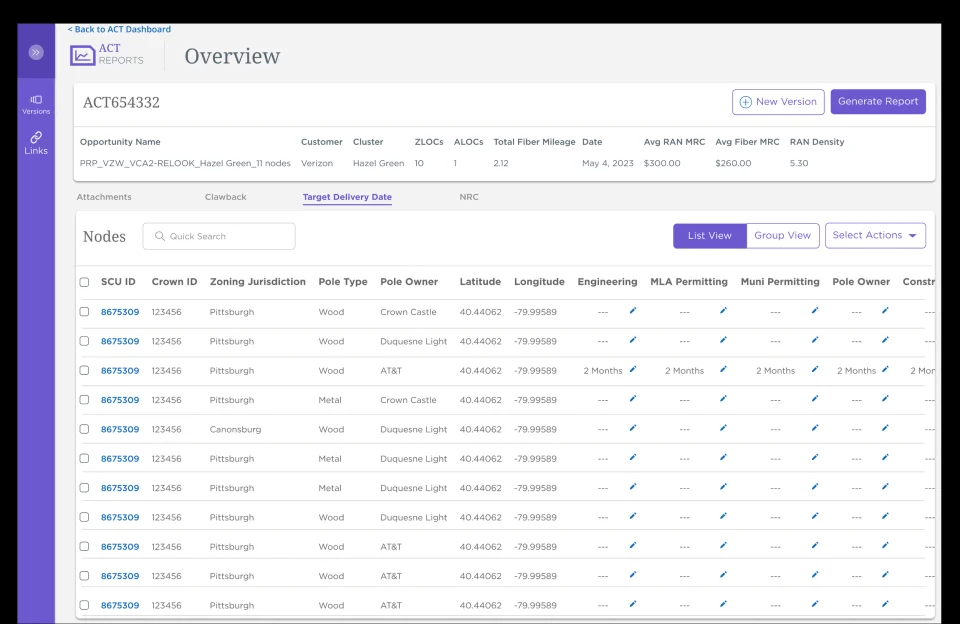The image size is (960, 624).
Task: Edit Engineering in the last table row
Action: 633,604
